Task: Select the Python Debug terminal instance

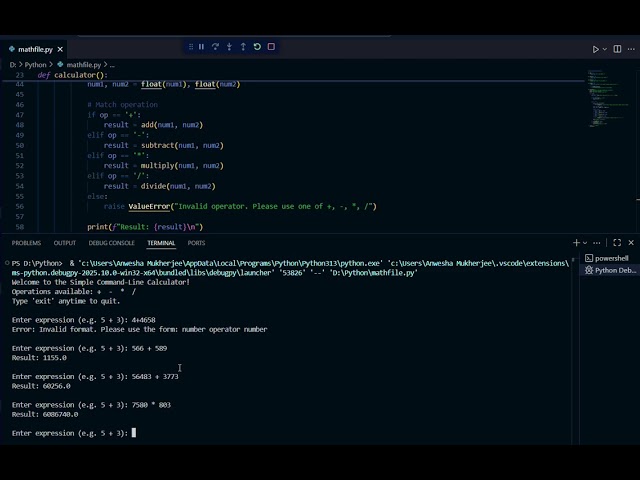Action: tap(611, 271)
